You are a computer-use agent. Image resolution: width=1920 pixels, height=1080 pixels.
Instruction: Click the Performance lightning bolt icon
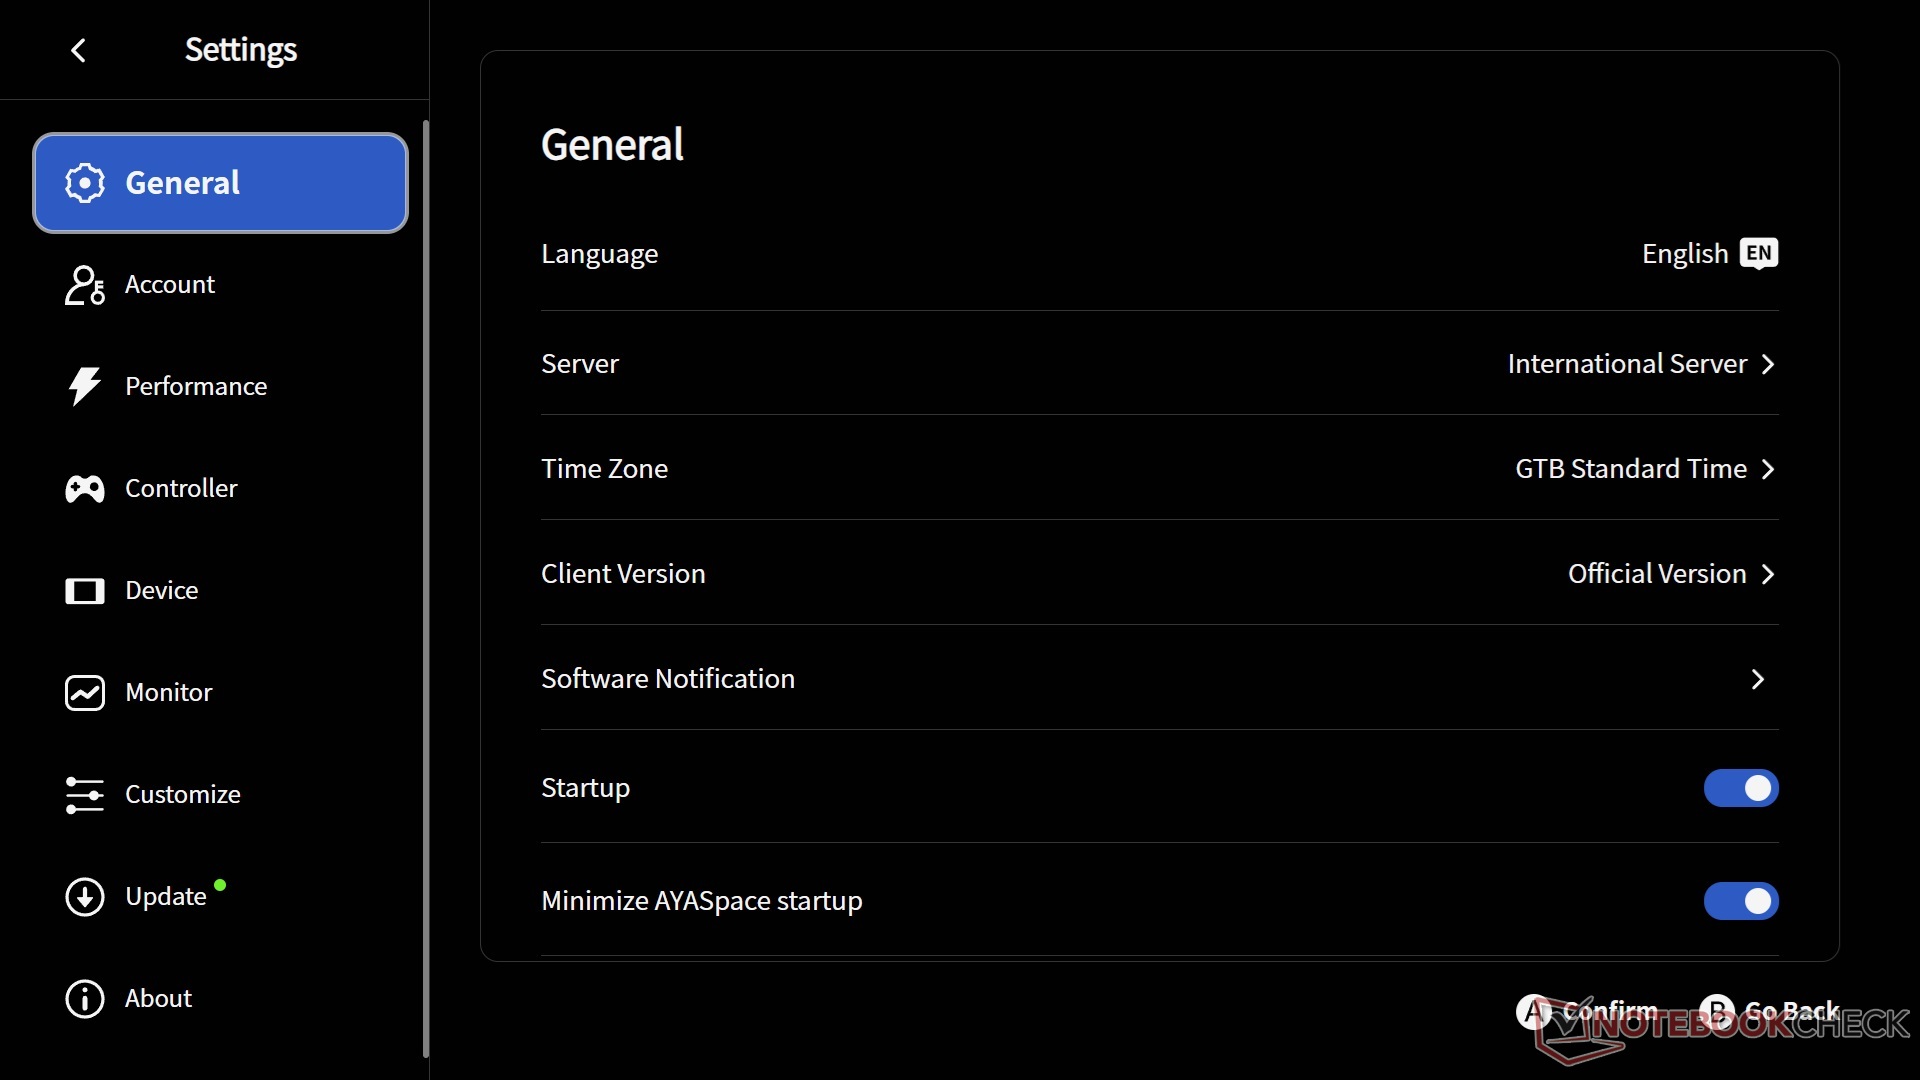(85, 386)
